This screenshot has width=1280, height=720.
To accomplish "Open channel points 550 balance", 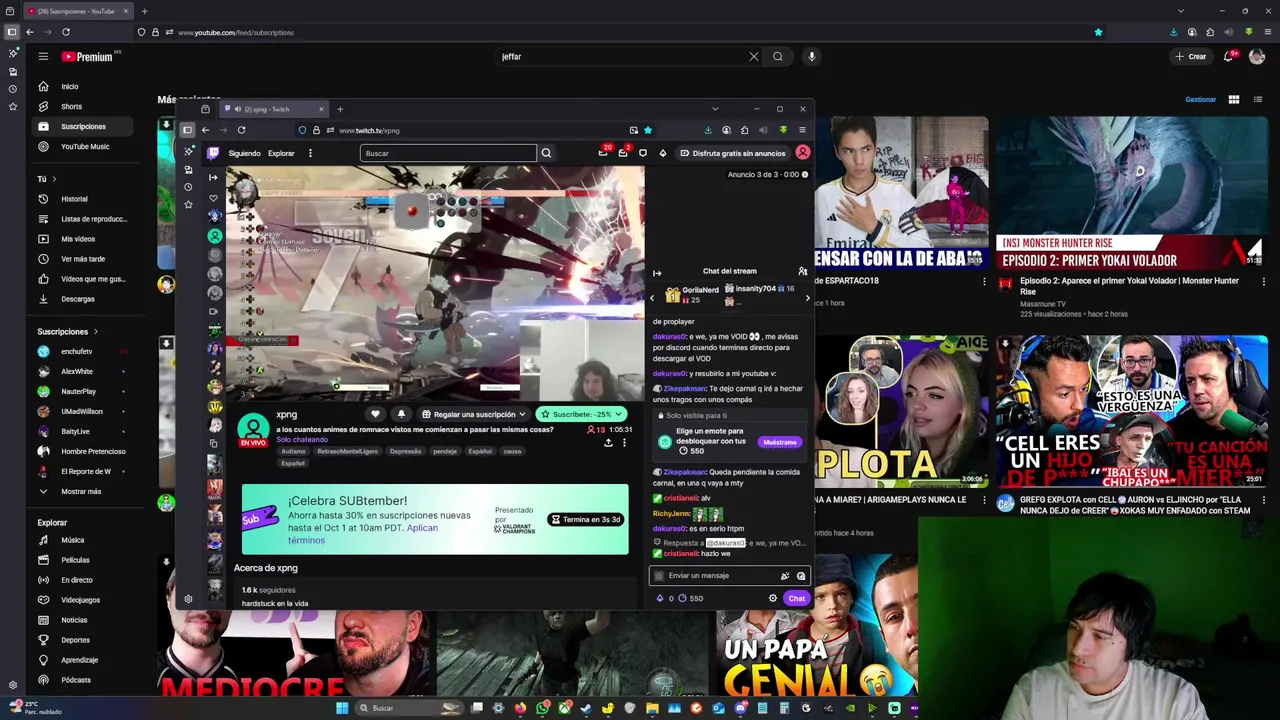I will 691,598.
